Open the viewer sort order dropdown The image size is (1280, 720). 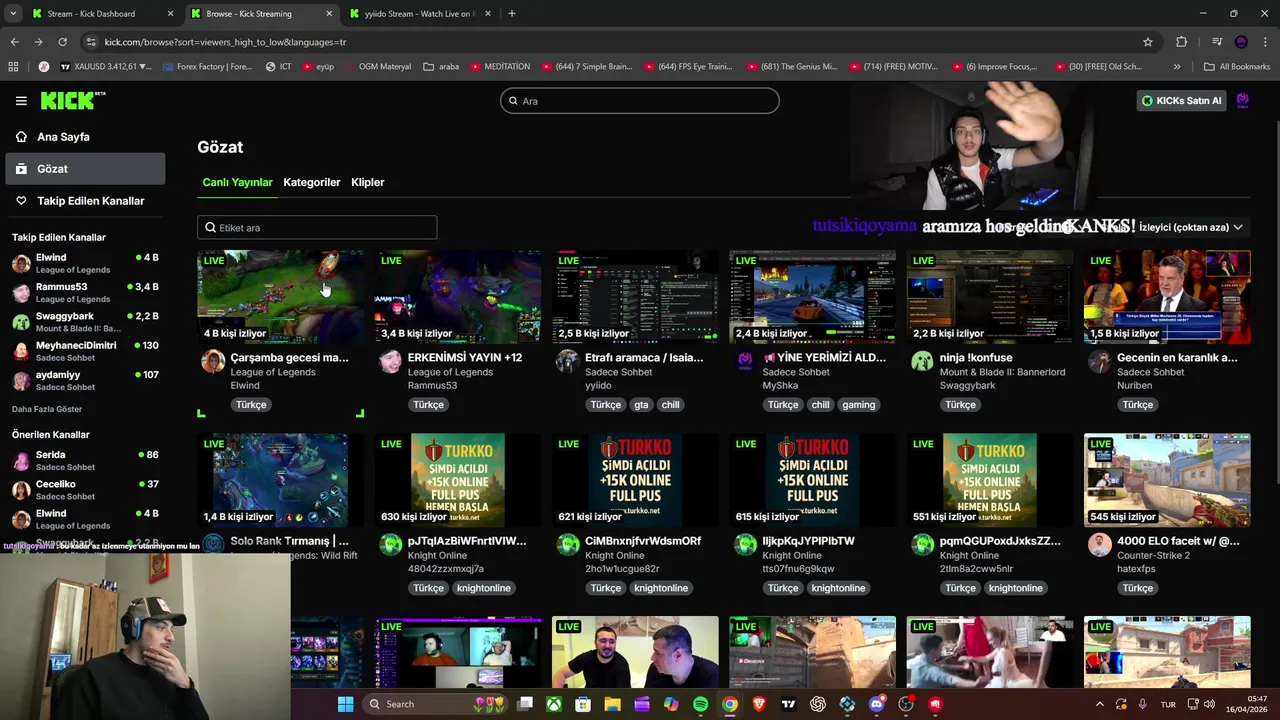[1190, 227]
